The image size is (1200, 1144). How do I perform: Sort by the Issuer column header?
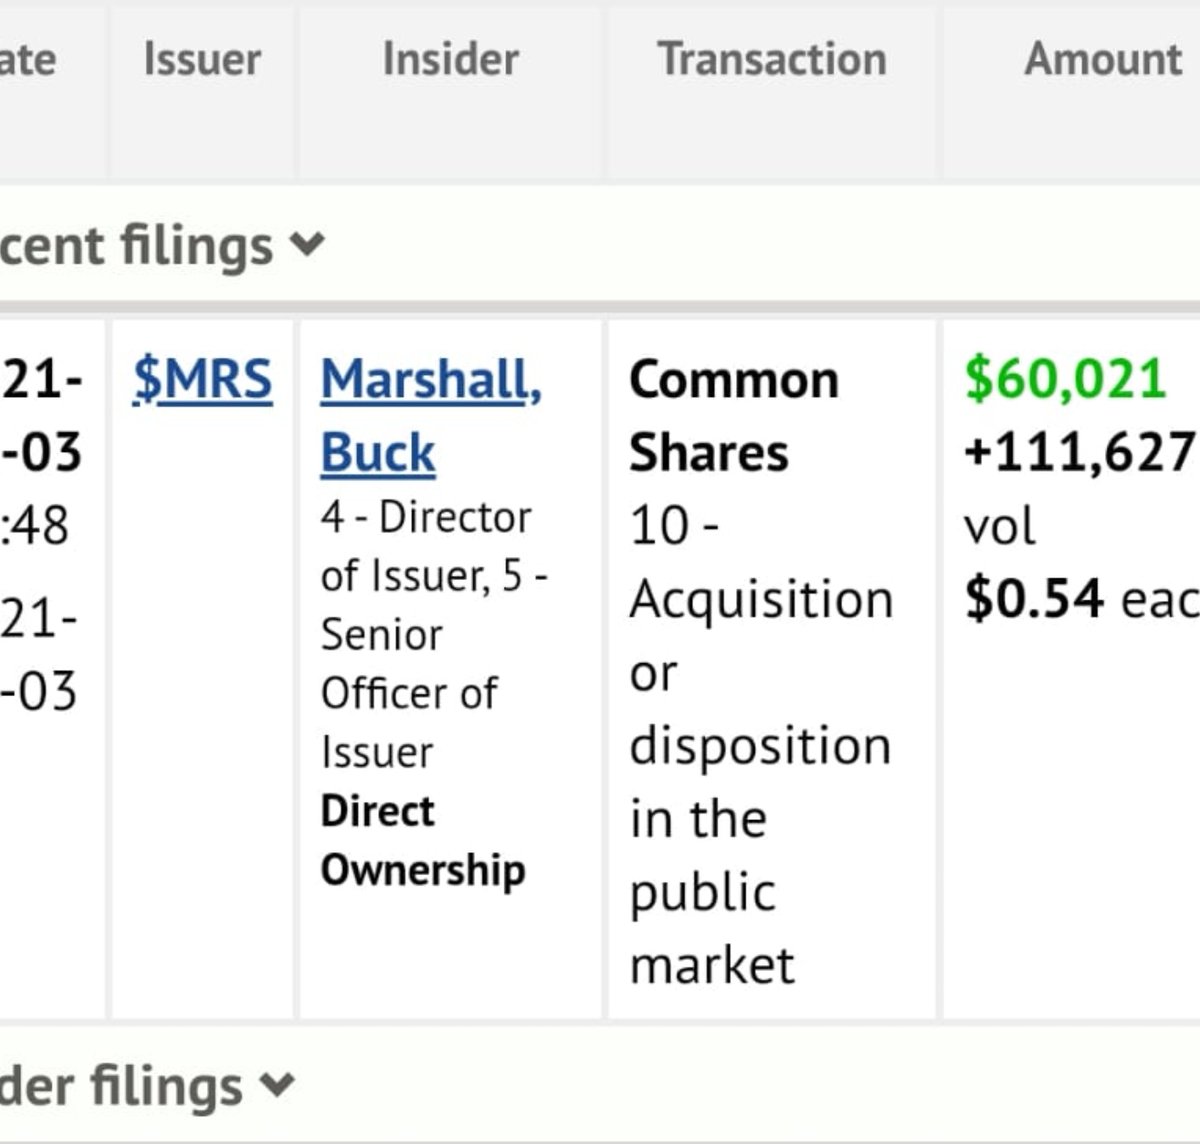pyautogui.click(x=202, y=59)
